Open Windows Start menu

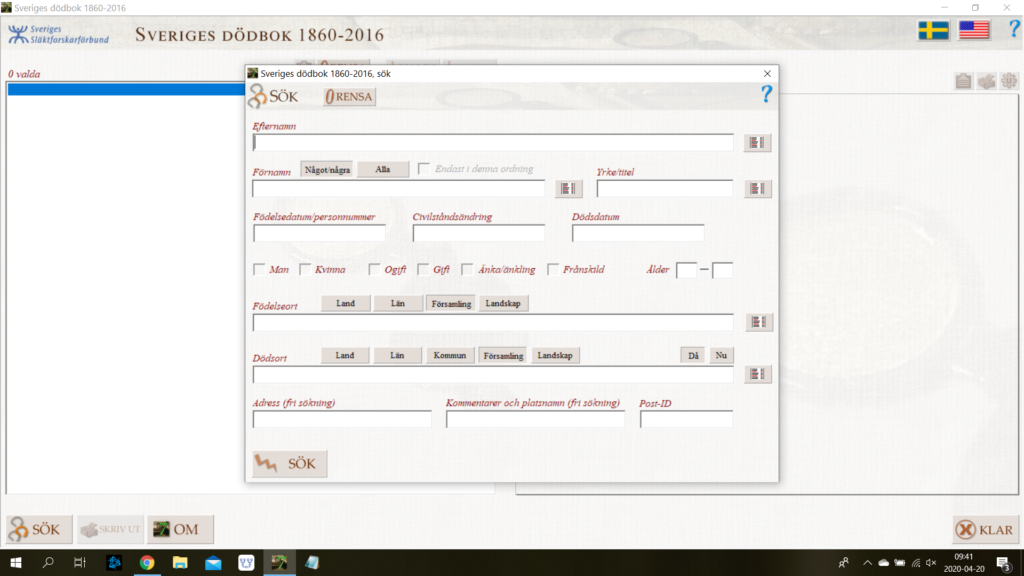[16, 562]
